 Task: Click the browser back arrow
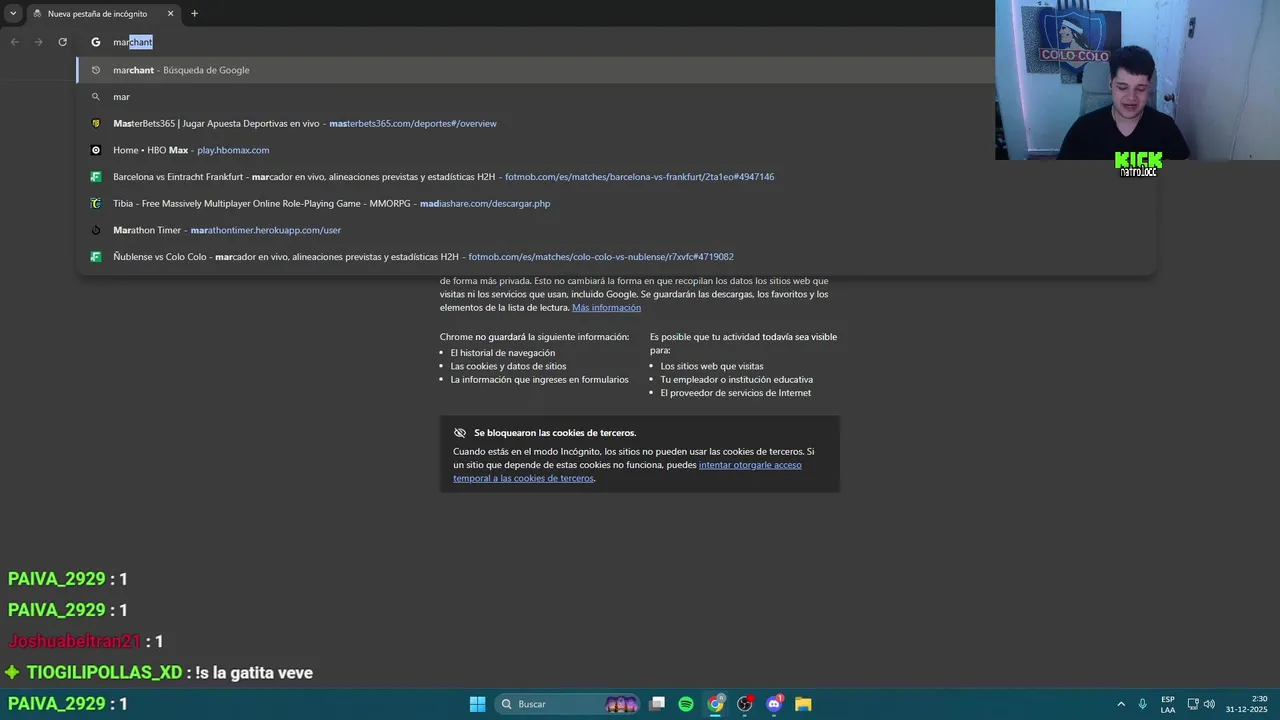pyautogui.click(x=14, y=42)
